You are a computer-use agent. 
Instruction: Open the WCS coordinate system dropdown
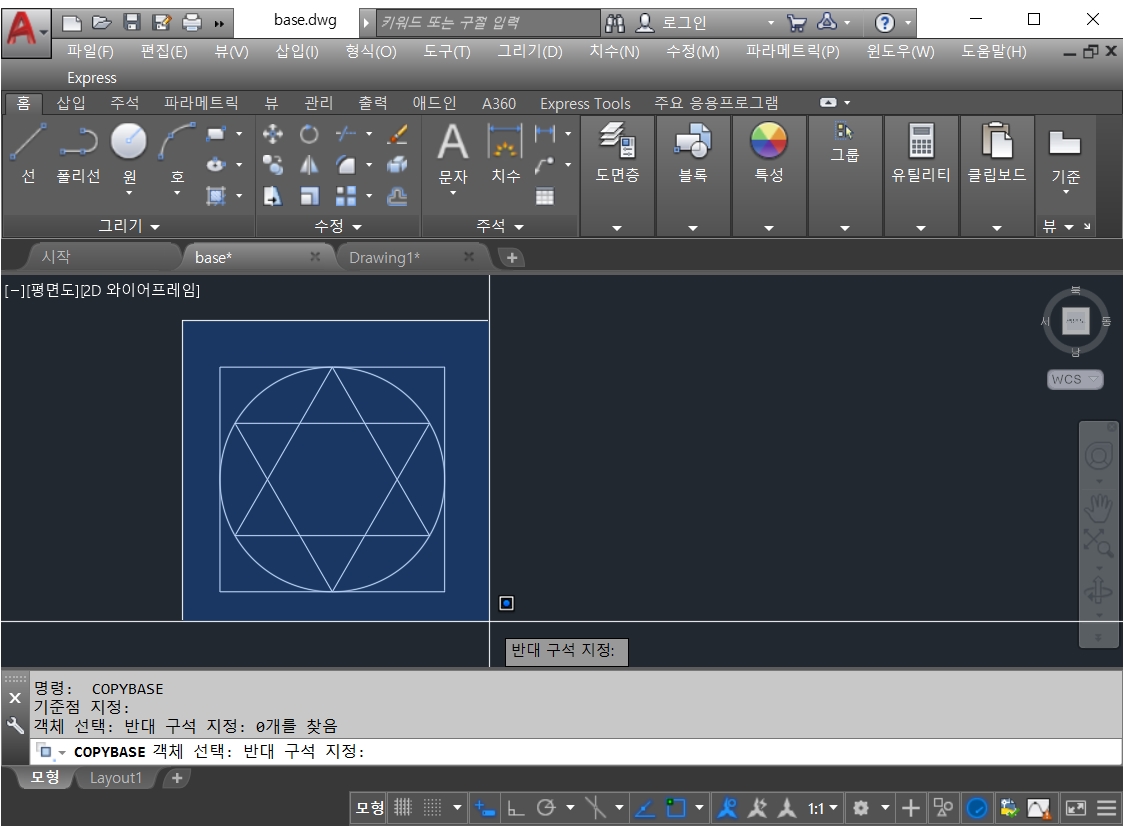coord(1075,379)
